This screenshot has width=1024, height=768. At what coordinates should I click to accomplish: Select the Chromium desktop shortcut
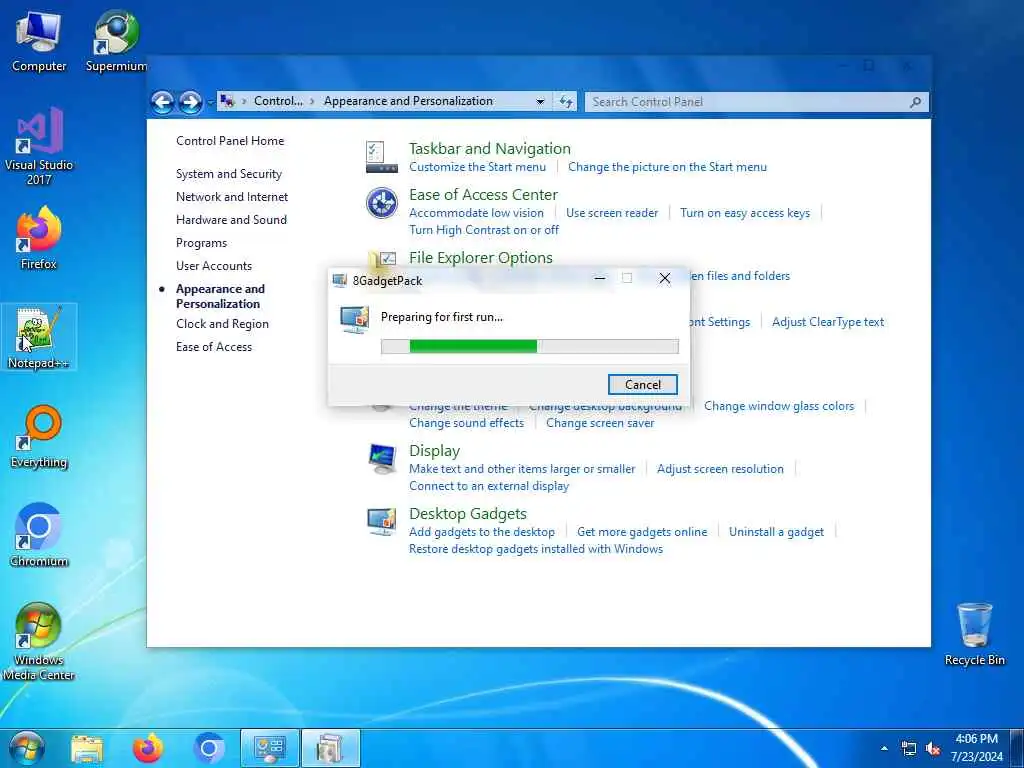pyautogui.click(x=39, y=536)
